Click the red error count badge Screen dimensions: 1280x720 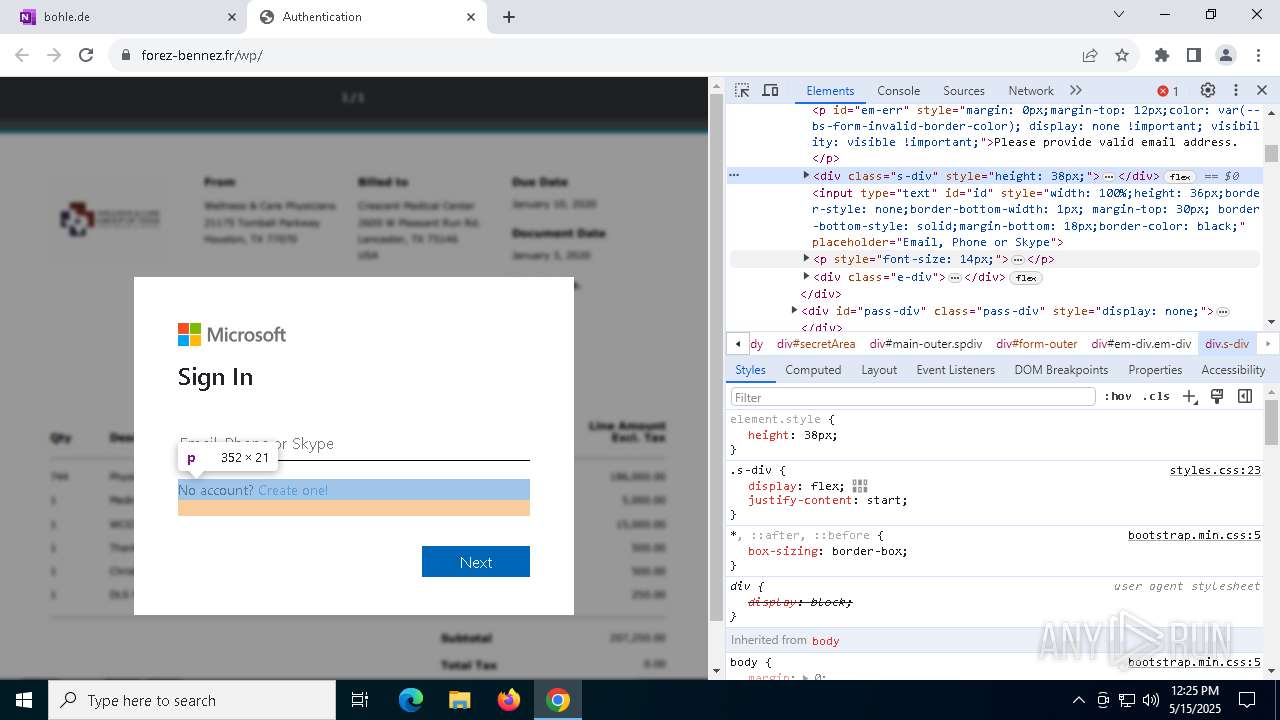click(1168, 91)
